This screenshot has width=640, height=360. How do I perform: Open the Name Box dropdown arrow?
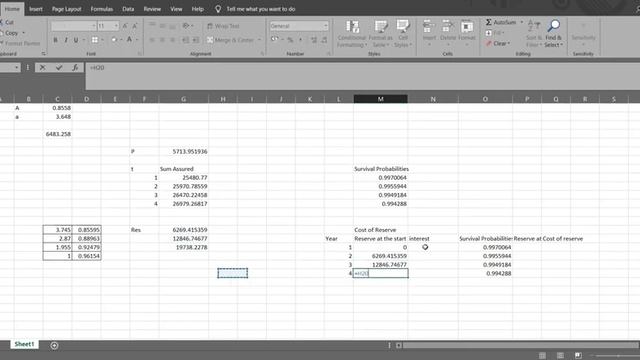tap(16, 67)
